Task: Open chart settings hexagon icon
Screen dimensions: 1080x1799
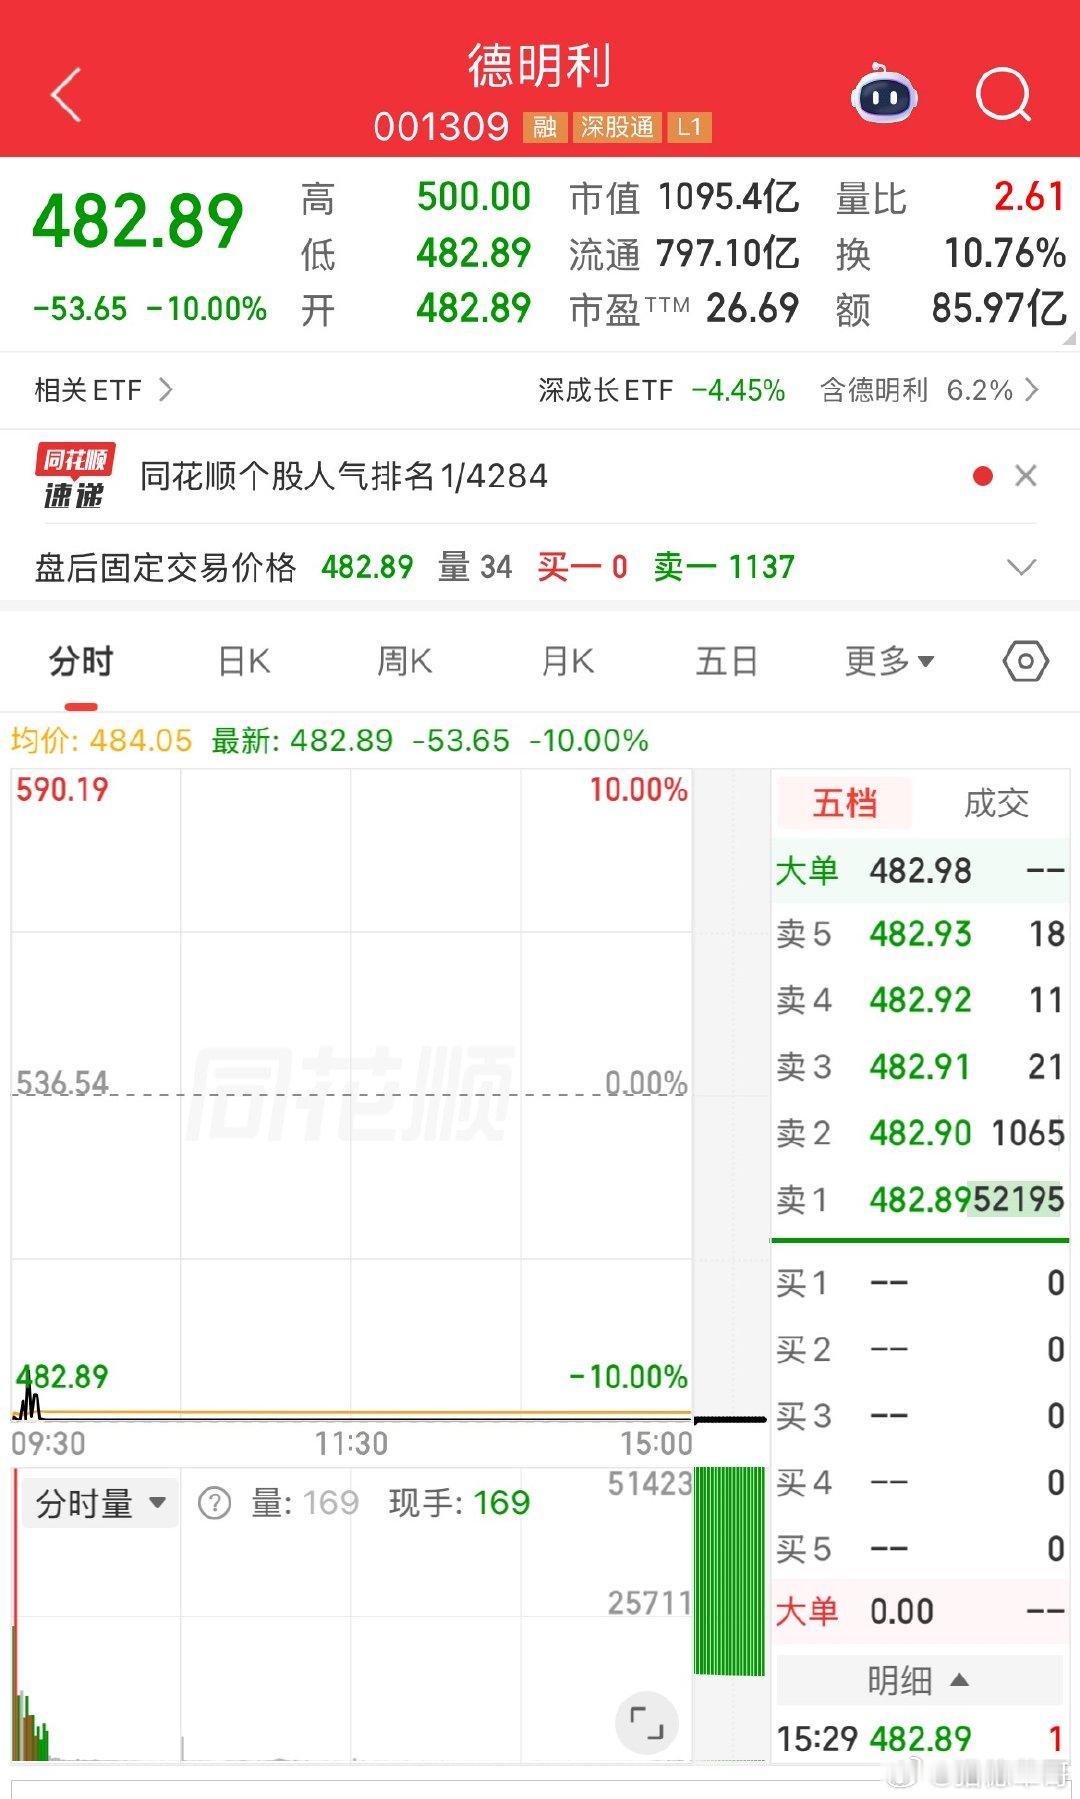Action: click(1025, 662)
